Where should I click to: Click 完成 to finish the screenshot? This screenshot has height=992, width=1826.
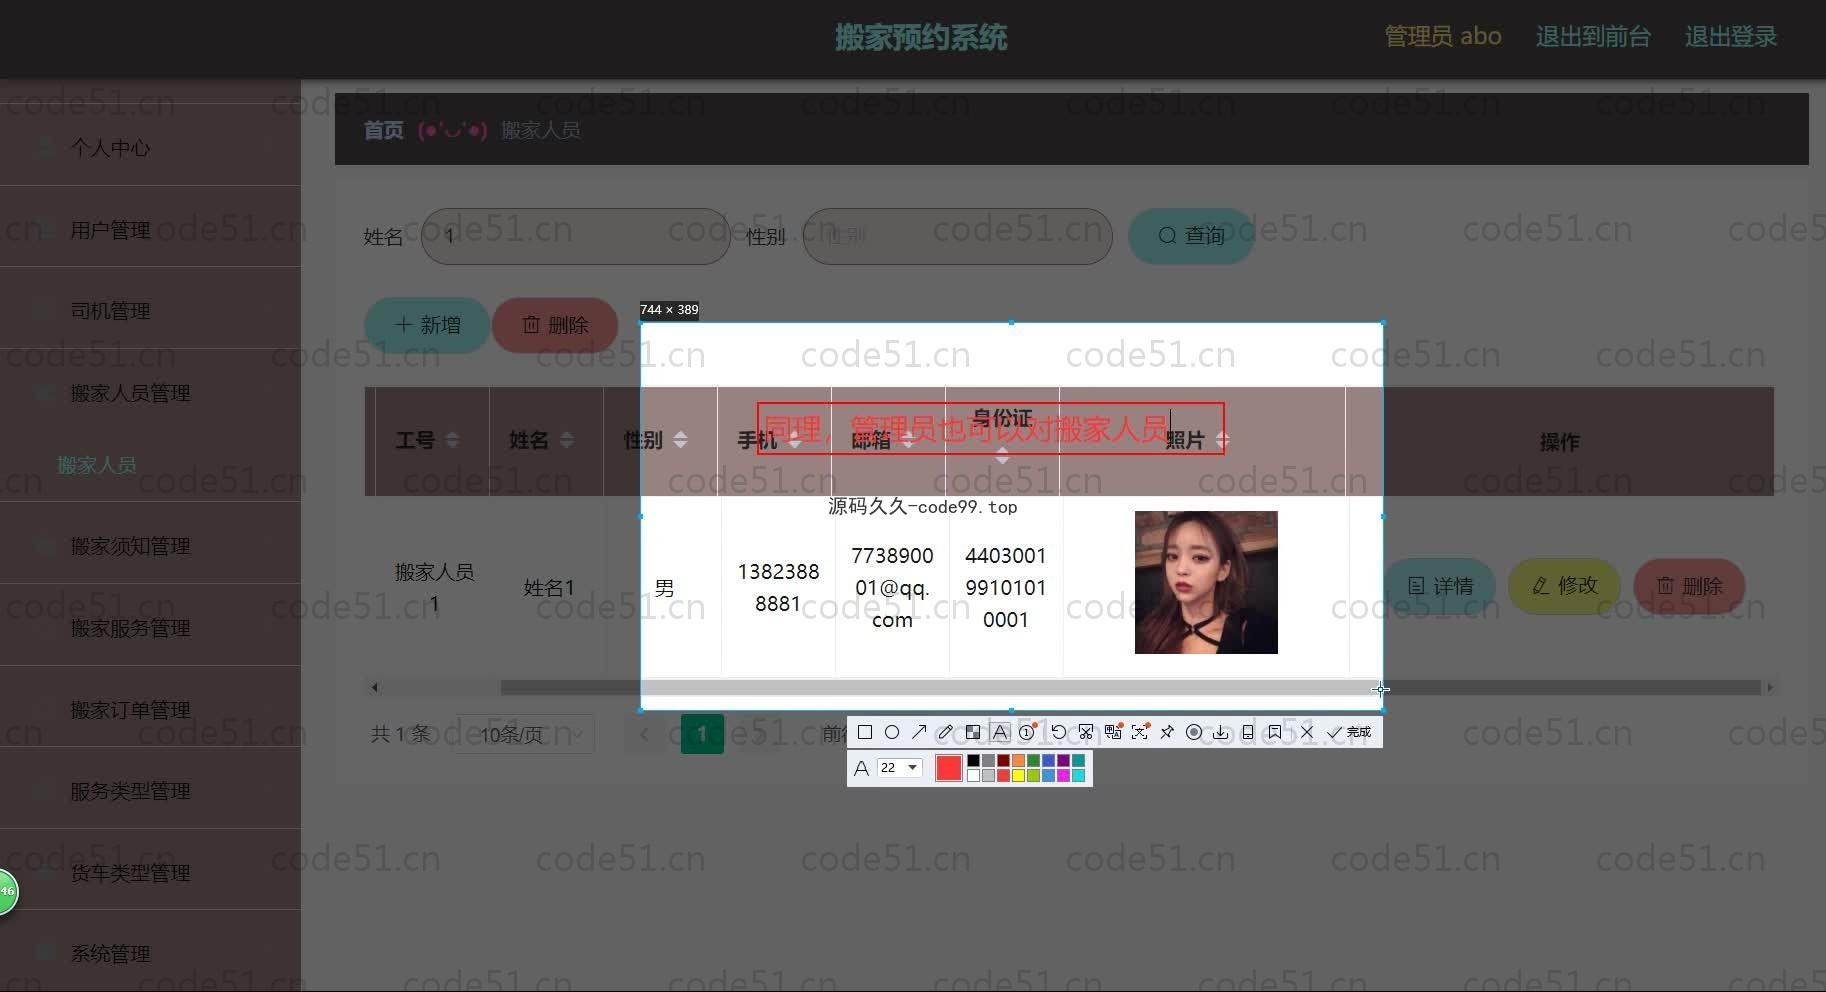pyautogui.click(x=1349, y=732)
